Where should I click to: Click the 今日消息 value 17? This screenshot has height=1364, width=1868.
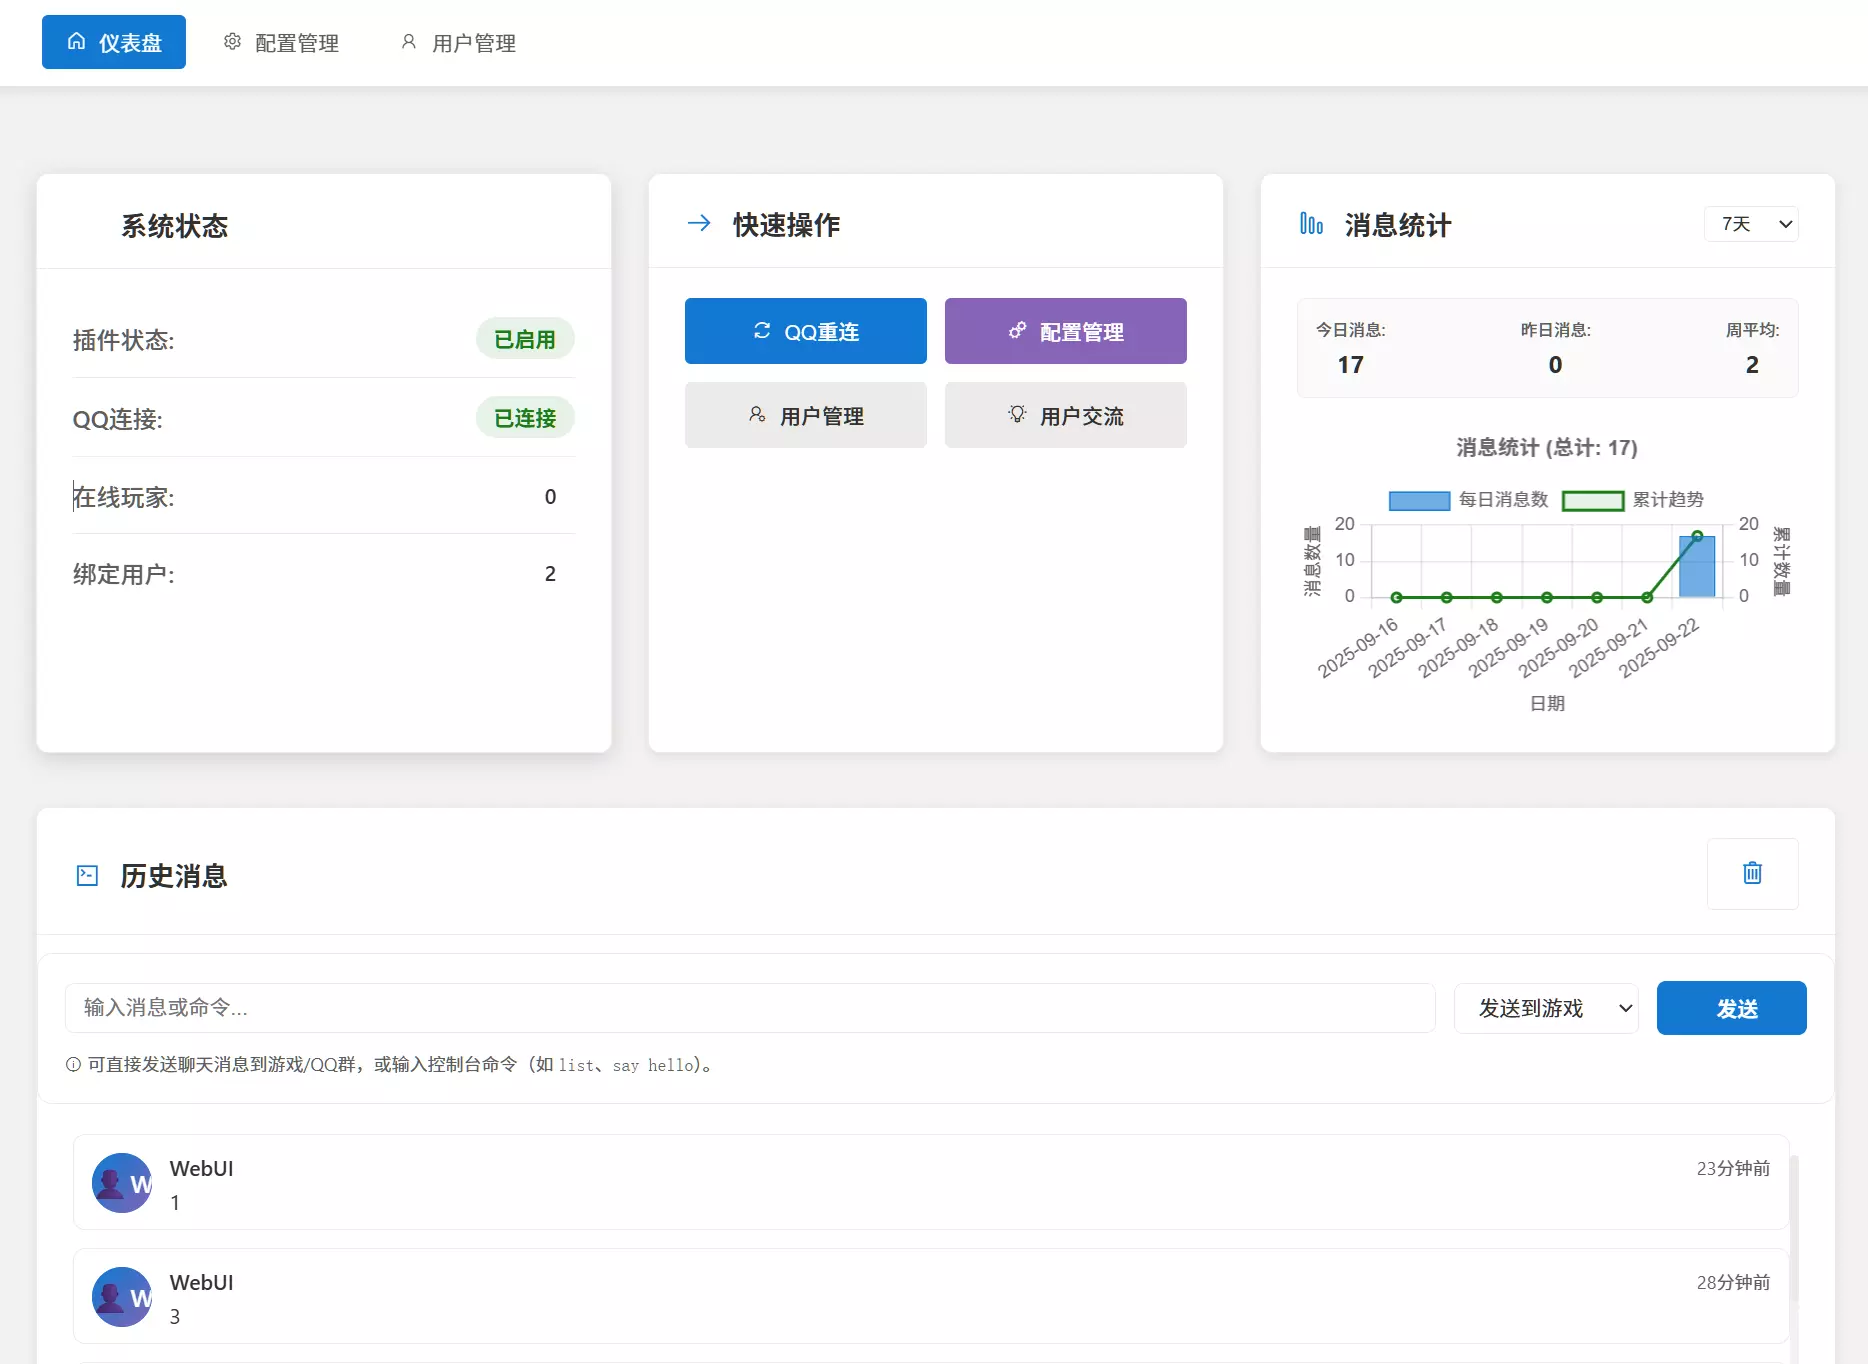tap(1350, 365)
